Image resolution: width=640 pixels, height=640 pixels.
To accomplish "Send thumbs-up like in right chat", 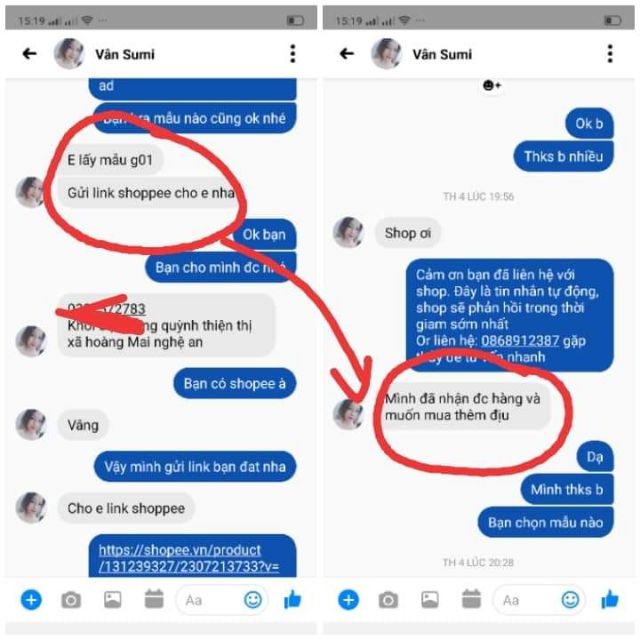I will click(610, 599).
